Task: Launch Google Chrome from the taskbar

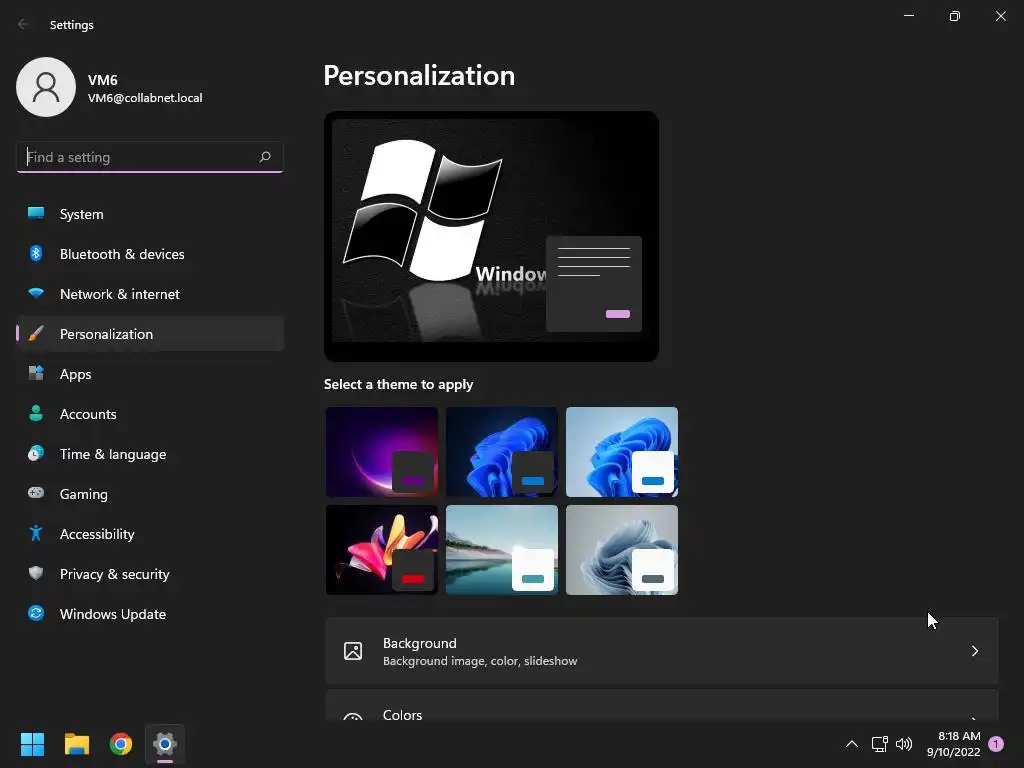Action: click(121, 744)
